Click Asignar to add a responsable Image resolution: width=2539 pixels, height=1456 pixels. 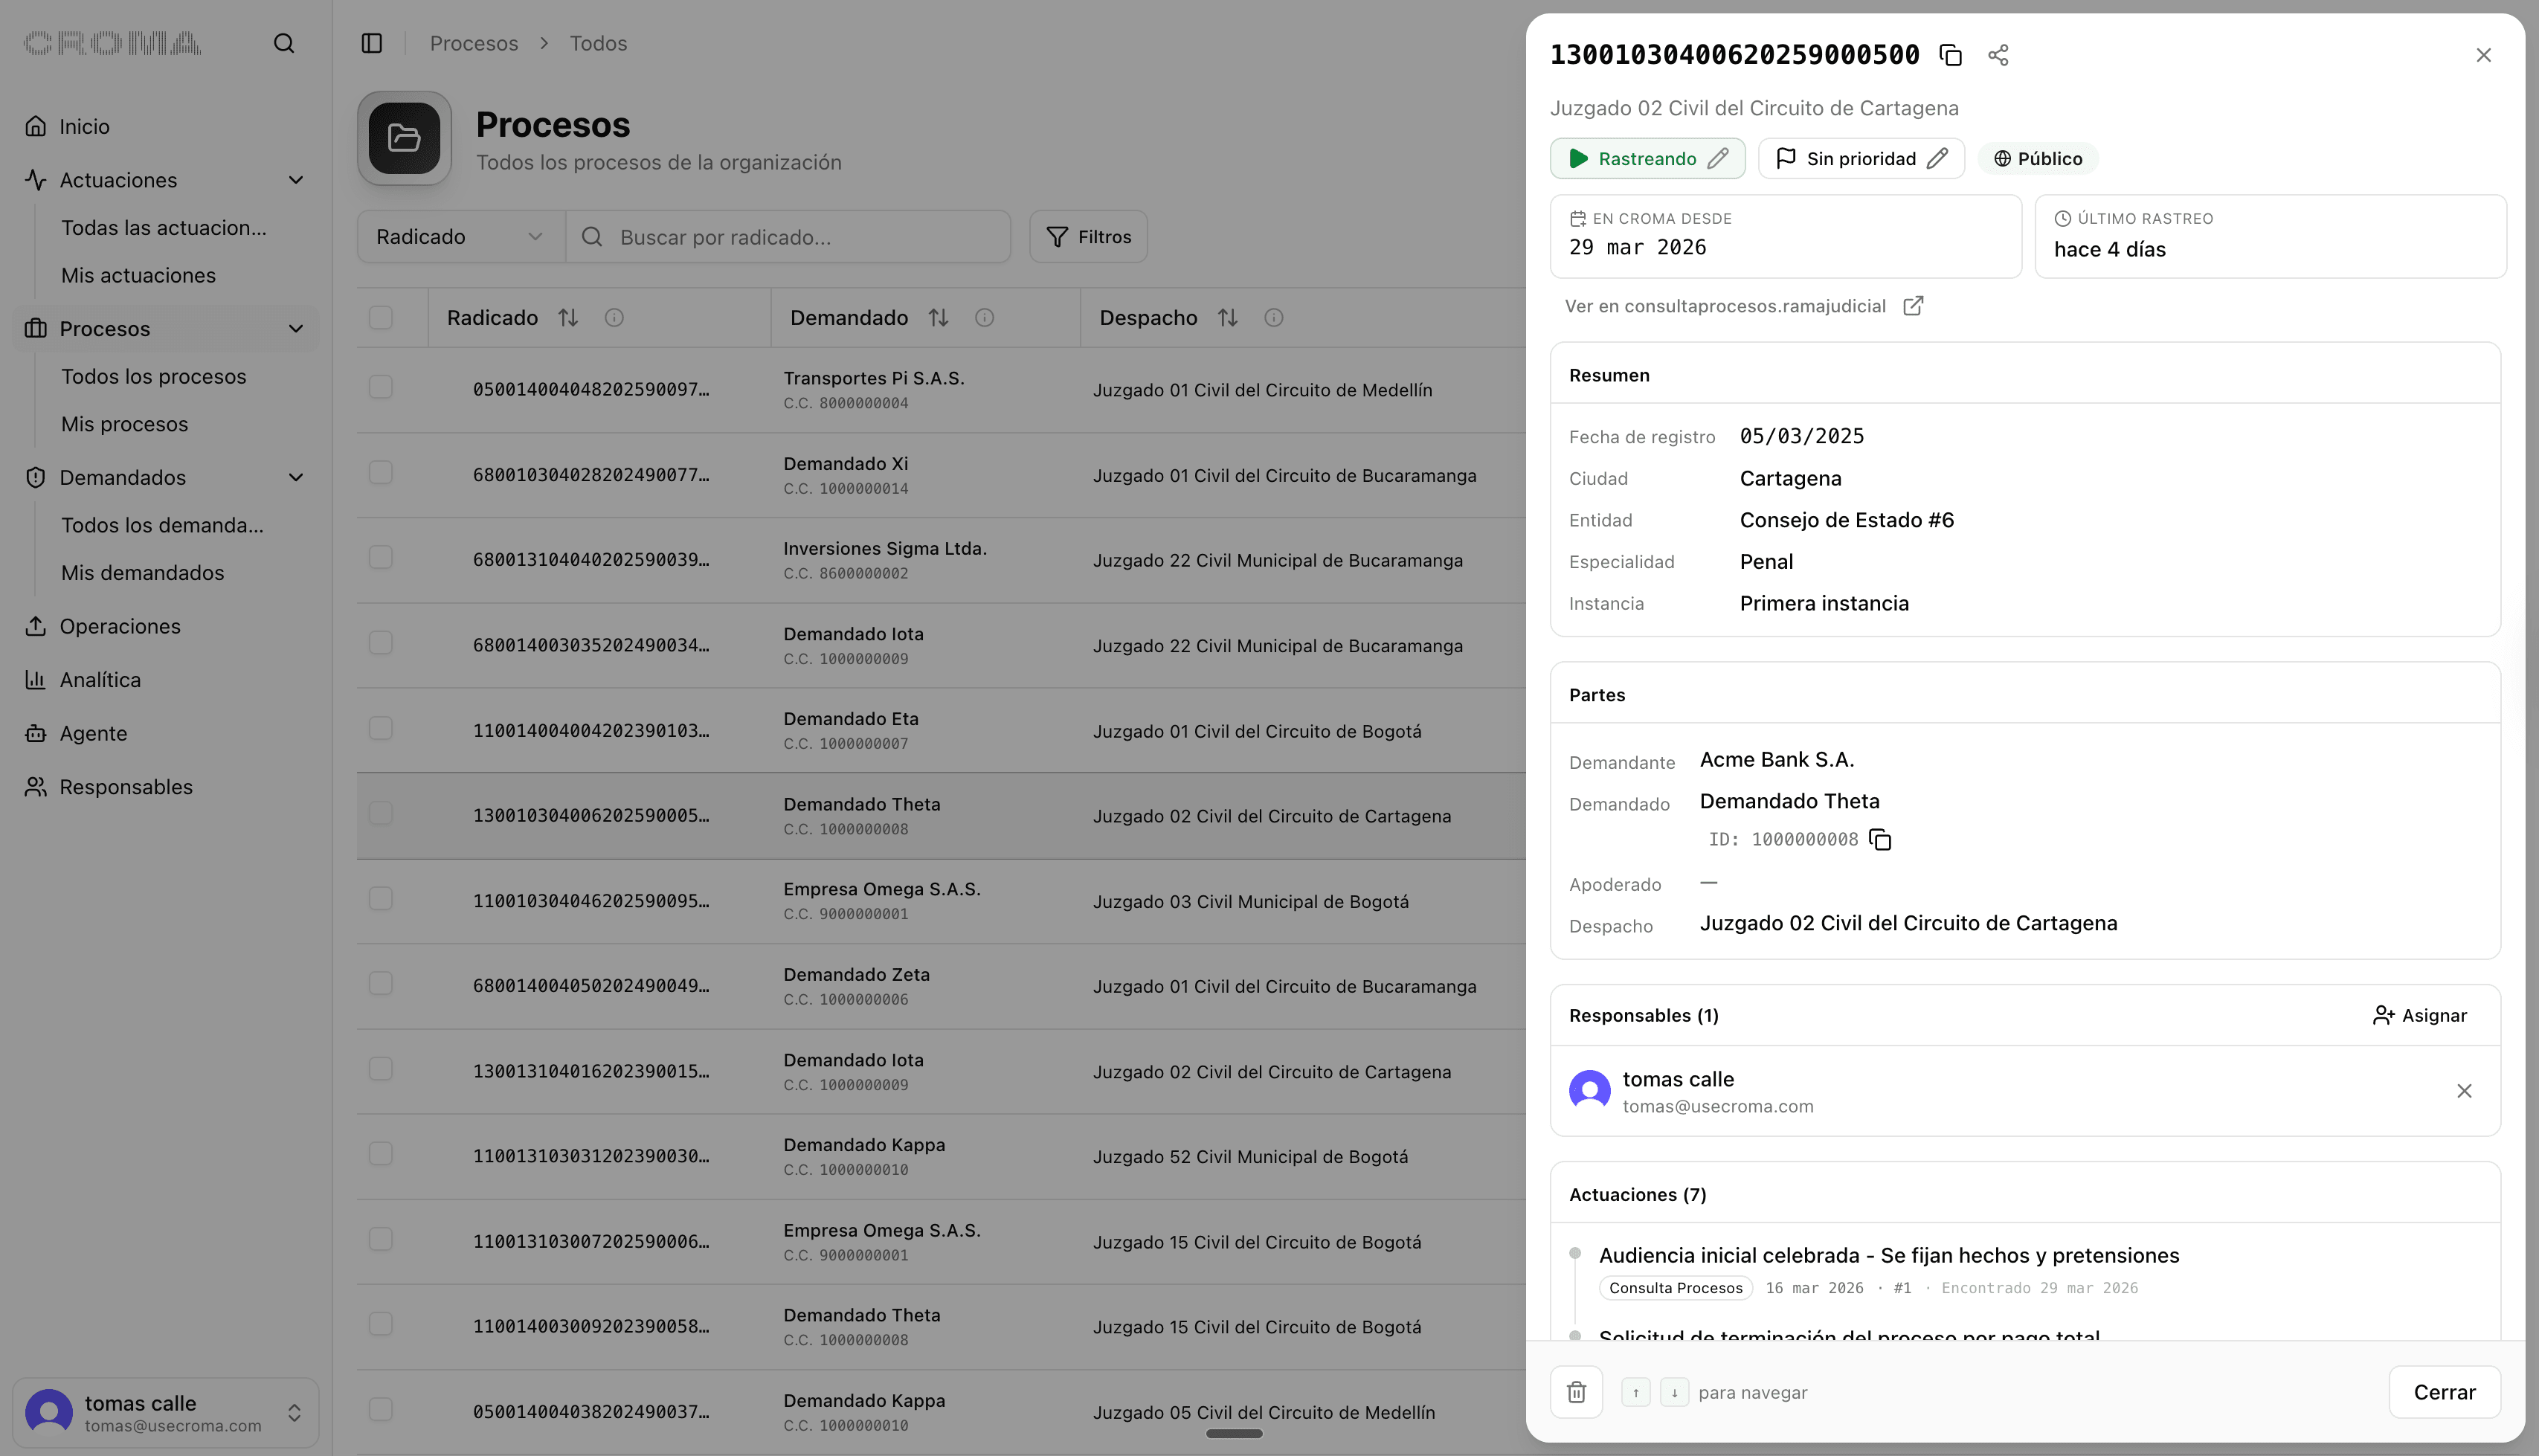(x=2419, y=1015)
